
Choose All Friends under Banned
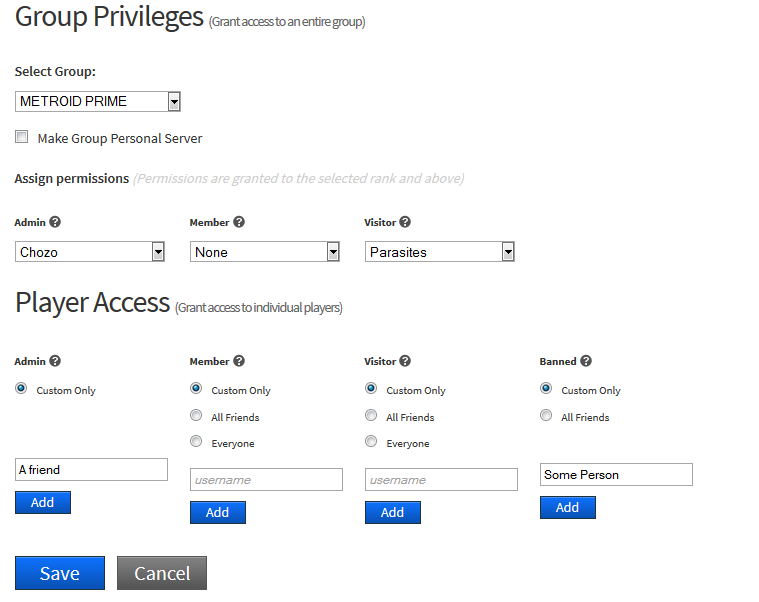click(x=546, y=415)
